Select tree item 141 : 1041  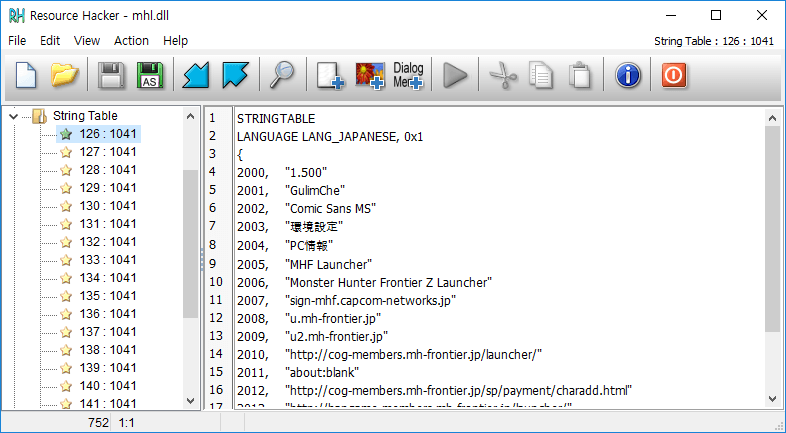click(x=108, y=403)
